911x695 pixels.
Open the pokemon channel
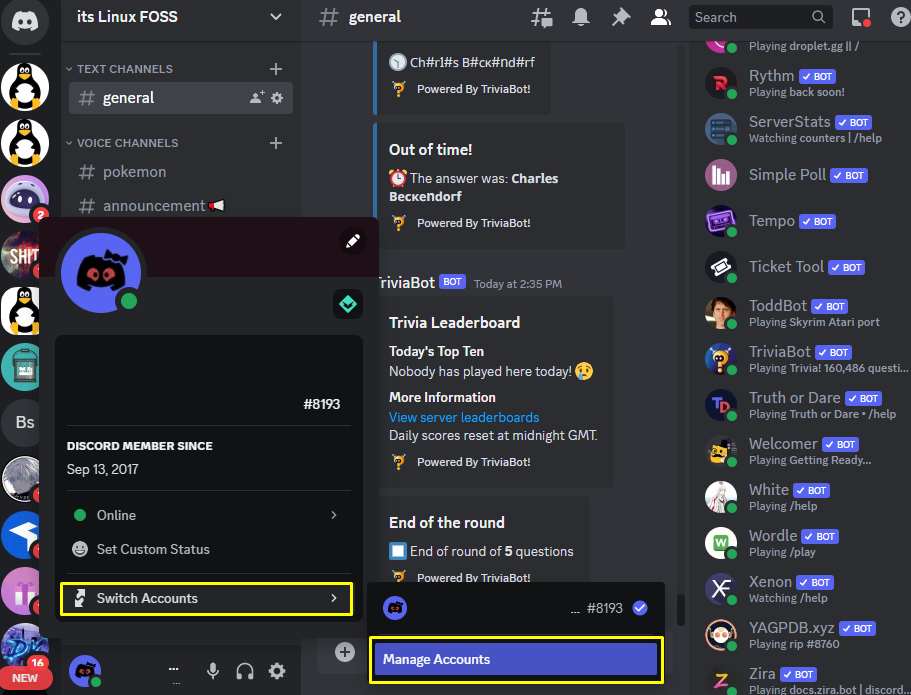(x=181, y=172)
